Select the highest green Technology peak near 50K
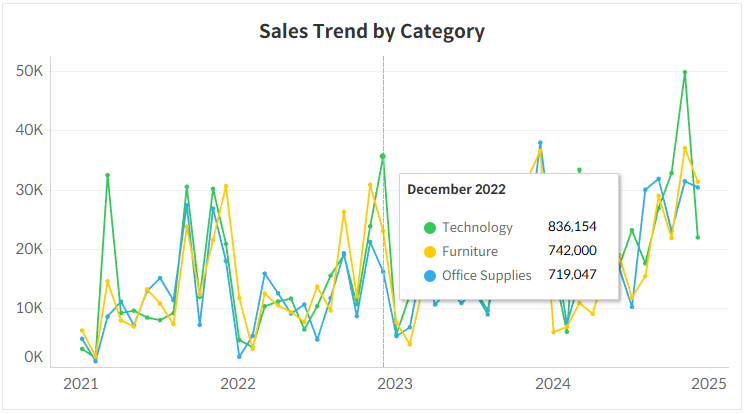 pyautogui.click(x=685, y=73)
